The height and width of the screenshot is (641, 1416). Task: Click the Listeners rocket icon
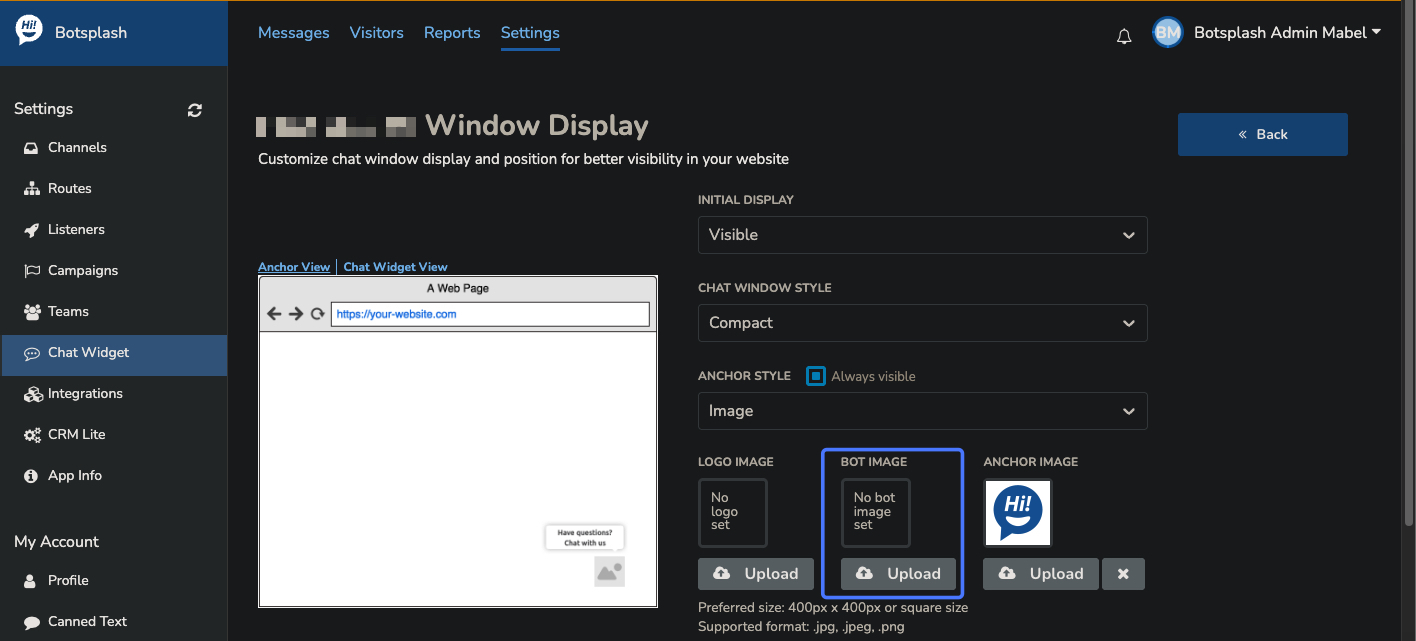(x=31, y=230)
